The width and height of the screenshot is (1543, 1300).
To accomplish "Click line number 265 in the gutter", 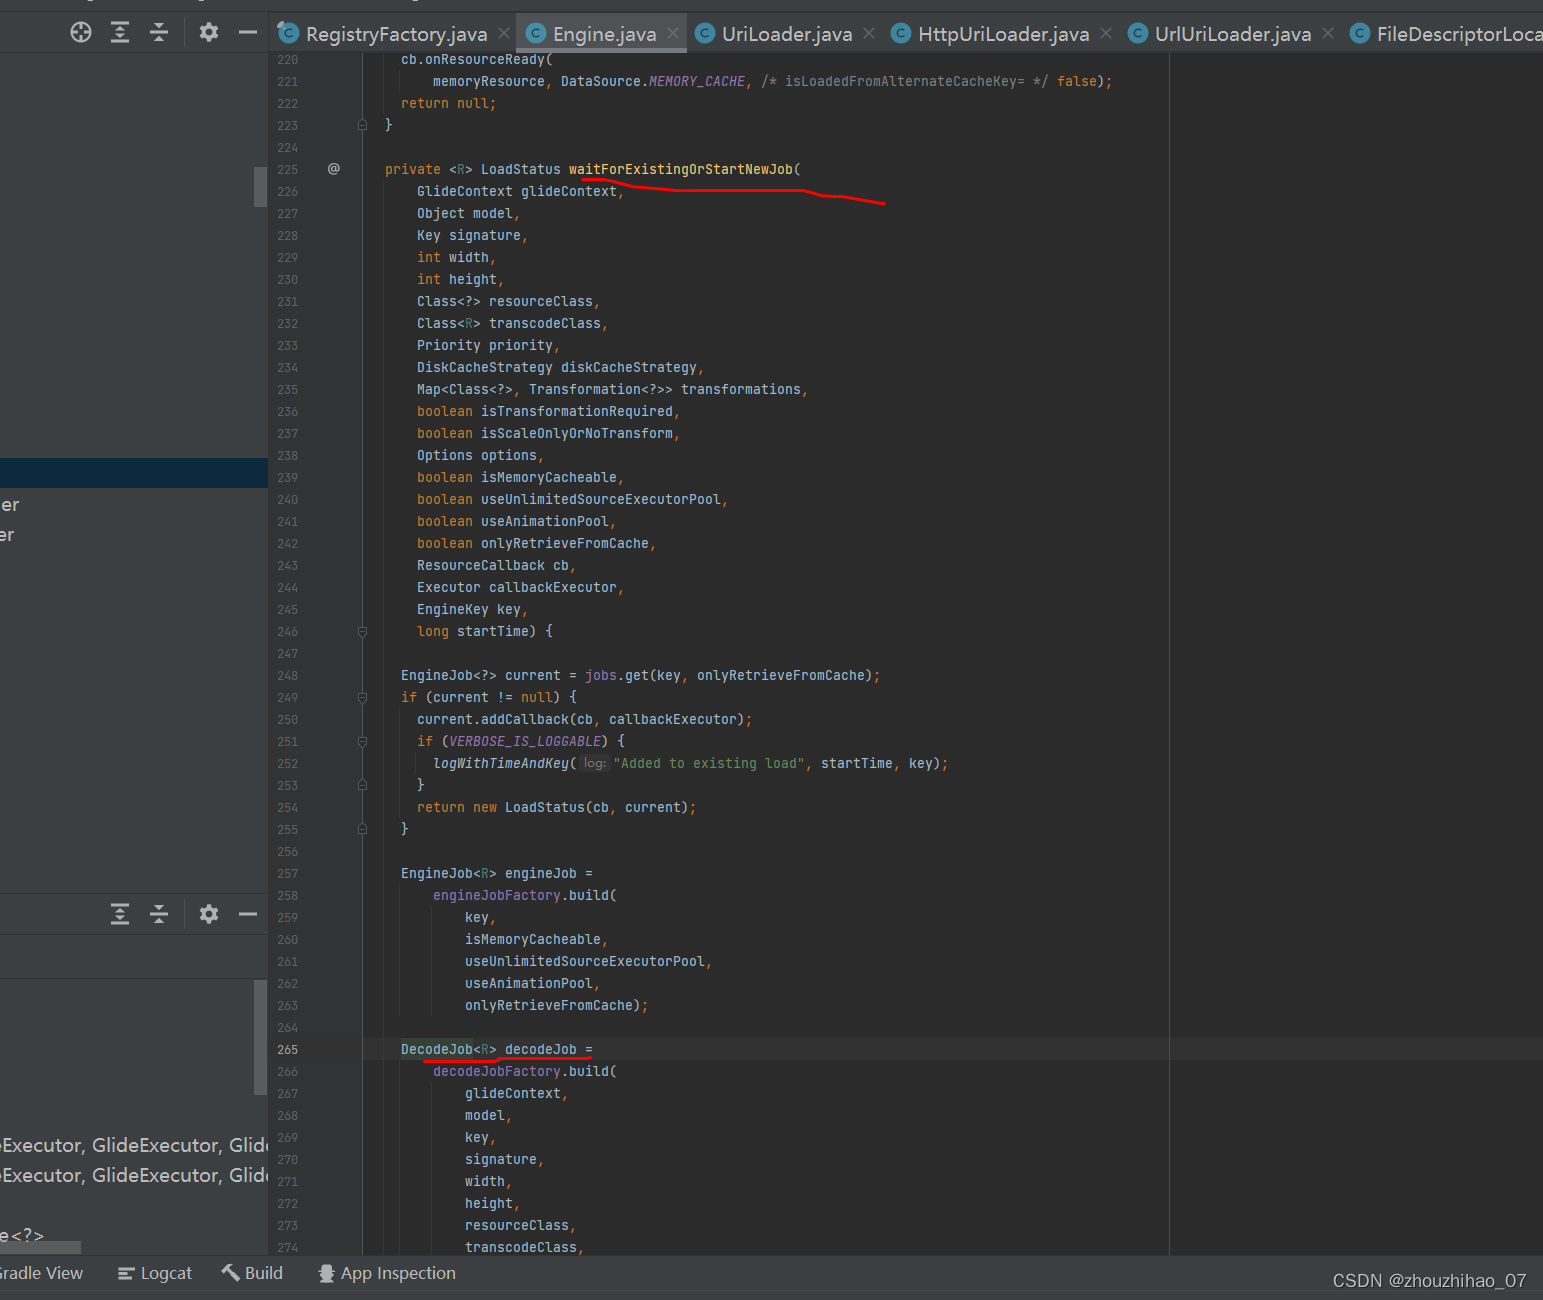I will pyautogui.click(x=288, y=1049).
